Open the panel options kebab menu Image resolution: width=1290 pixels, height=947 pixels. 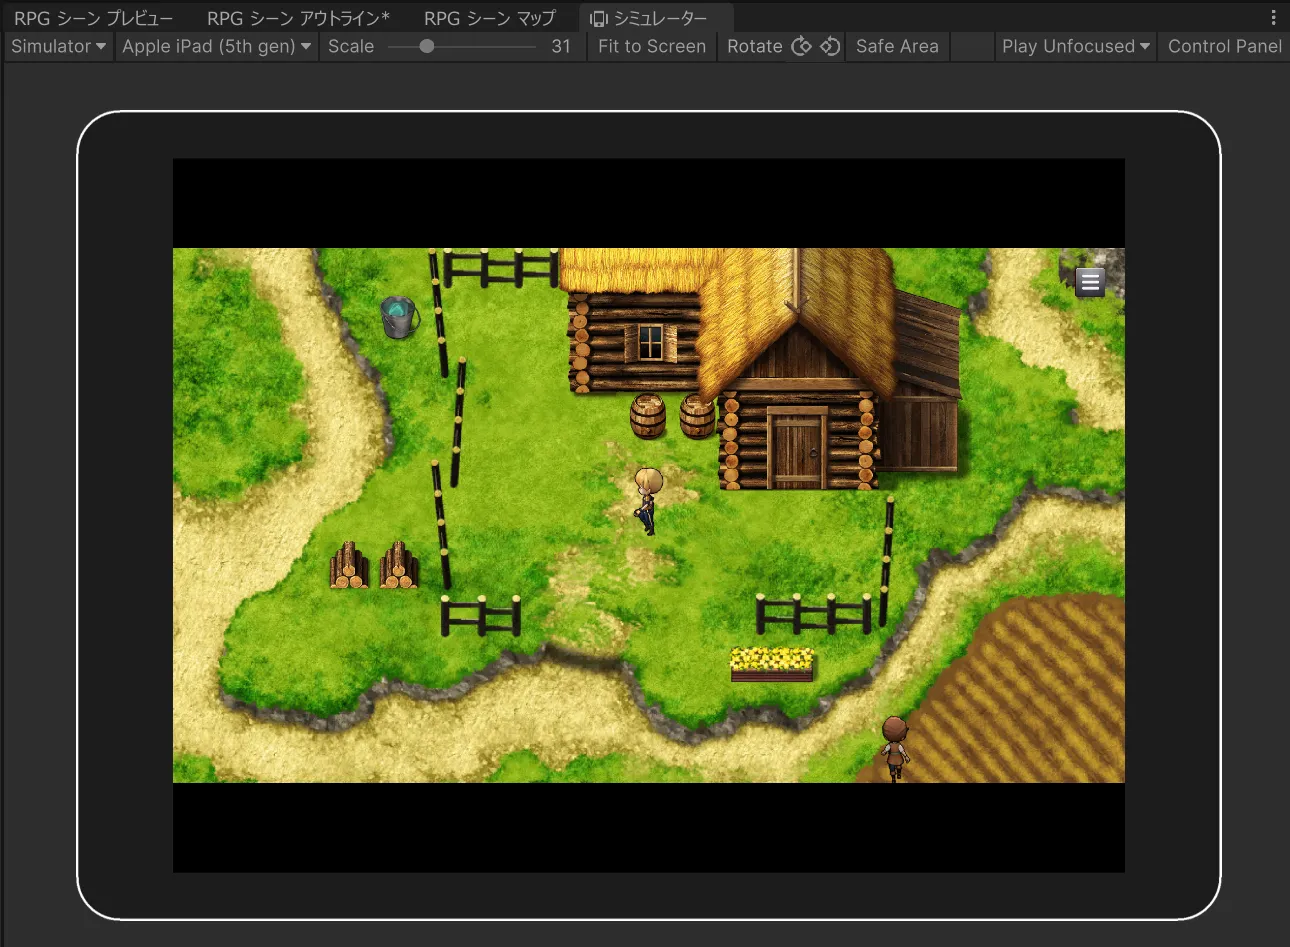point(1273,18)
